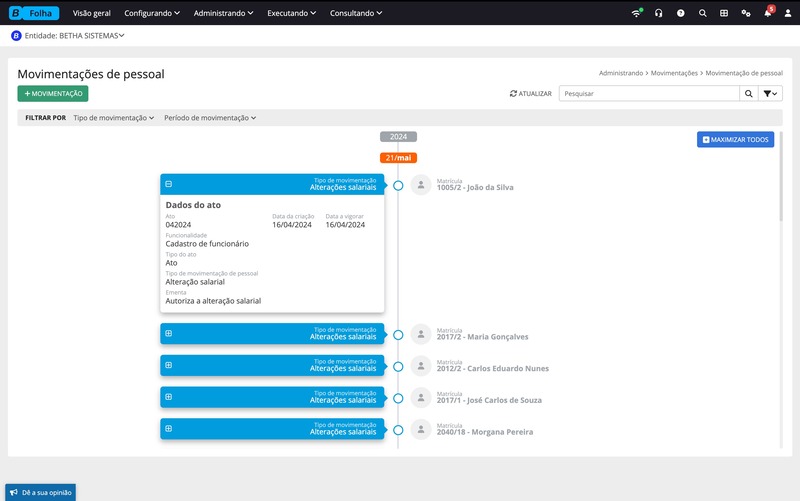Open the advanced filter funnel dropdown

coord(770,93)
